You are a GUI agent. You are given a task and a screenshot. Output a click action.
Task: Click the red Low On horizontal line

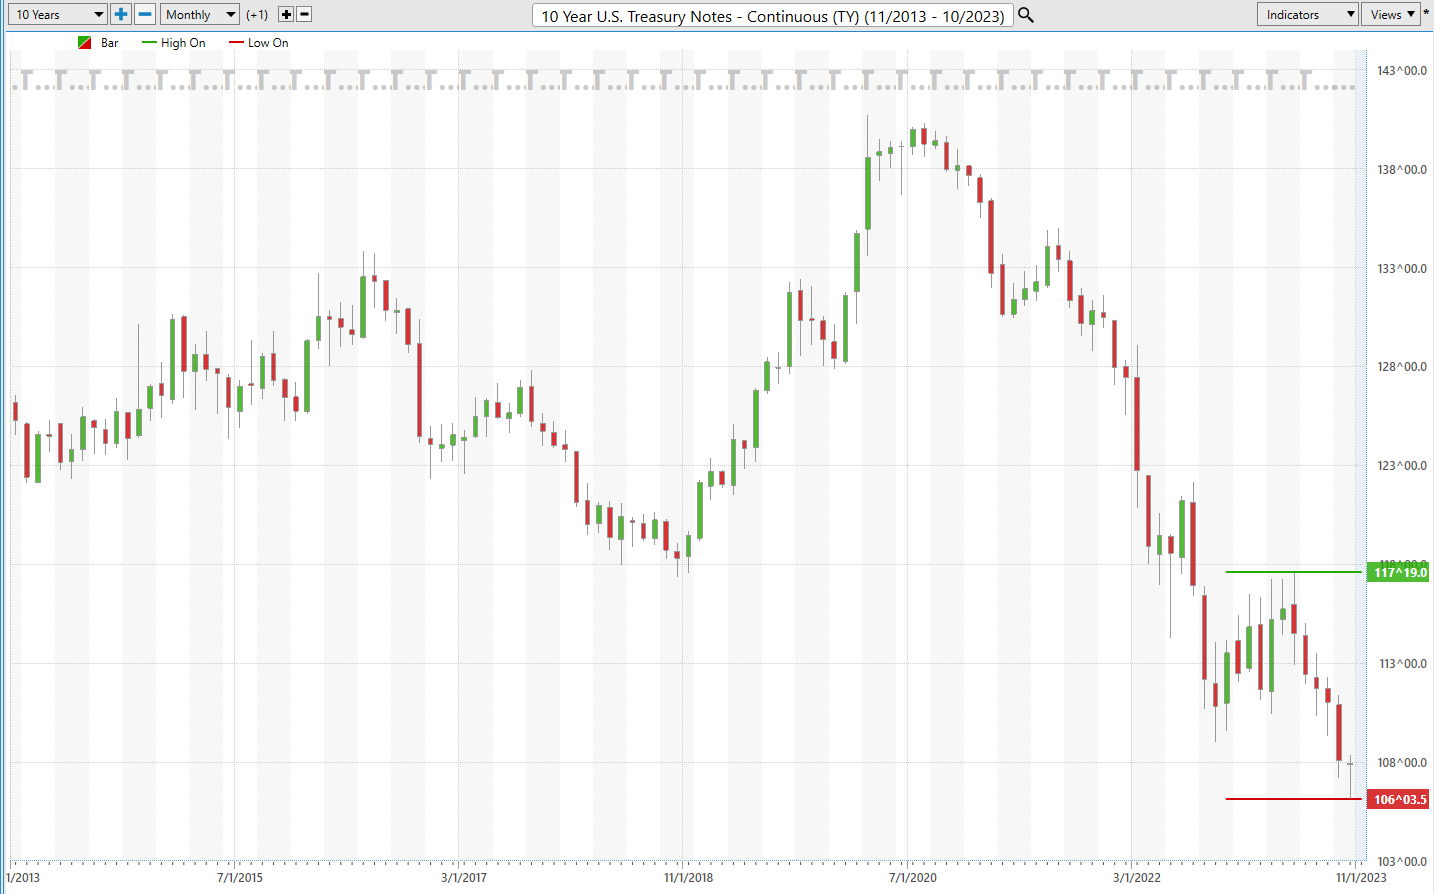pos(1294,799)
